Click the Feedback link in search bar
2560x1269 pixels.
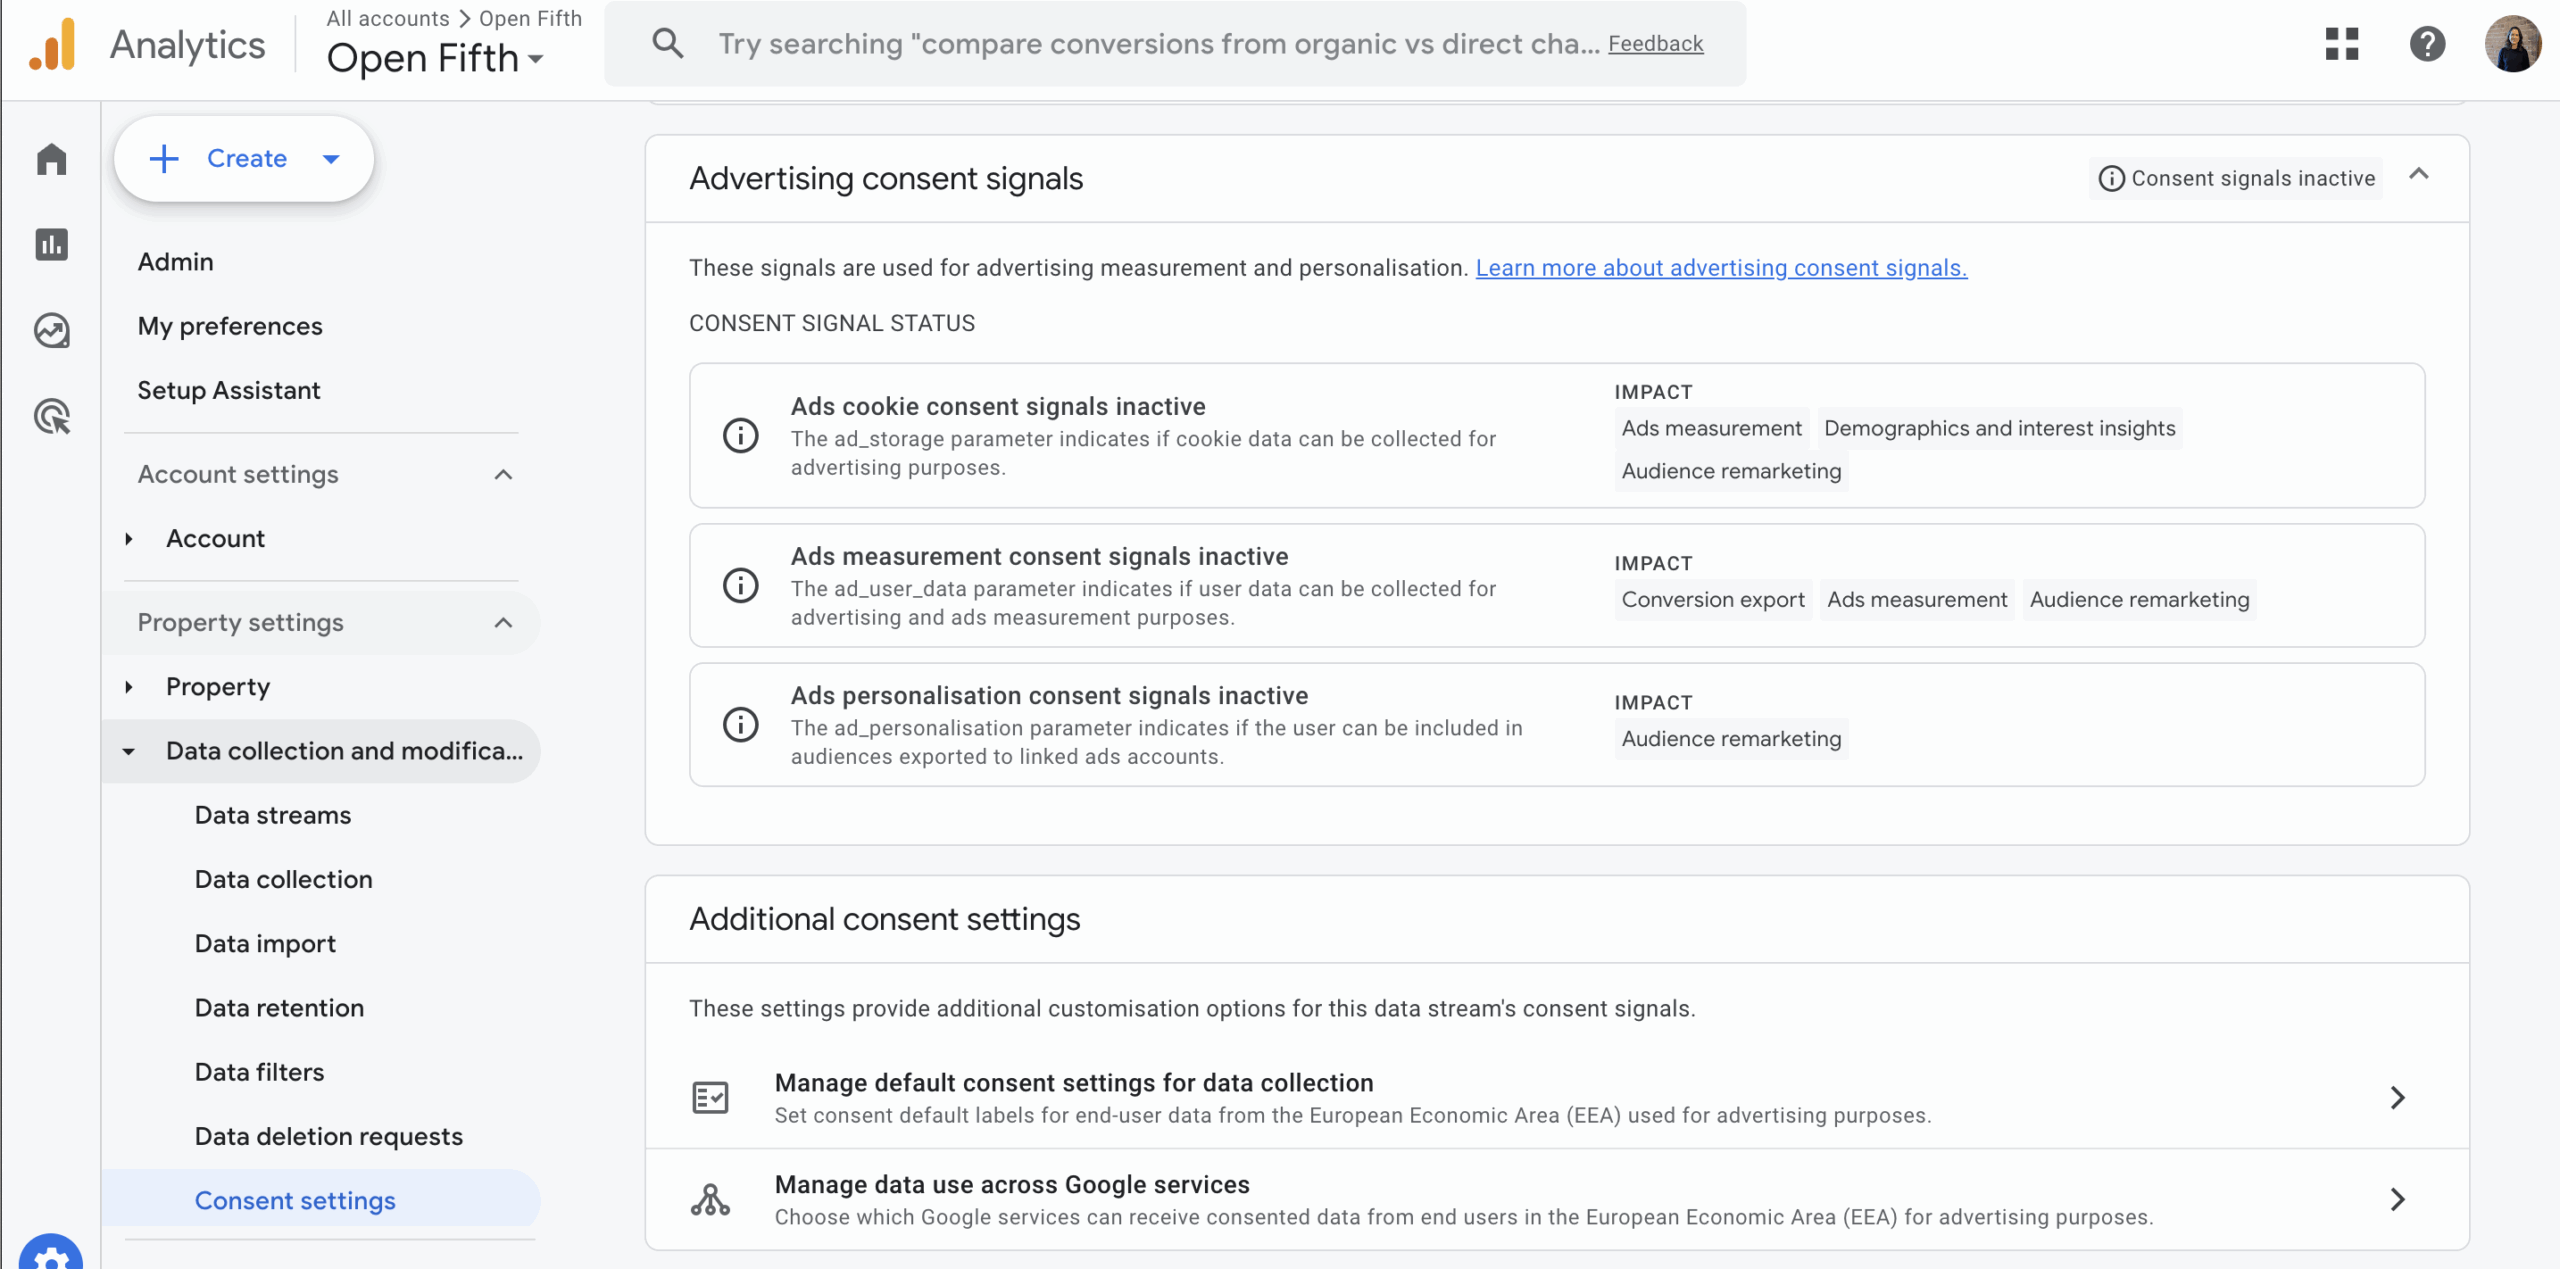tap(1656, 44)
